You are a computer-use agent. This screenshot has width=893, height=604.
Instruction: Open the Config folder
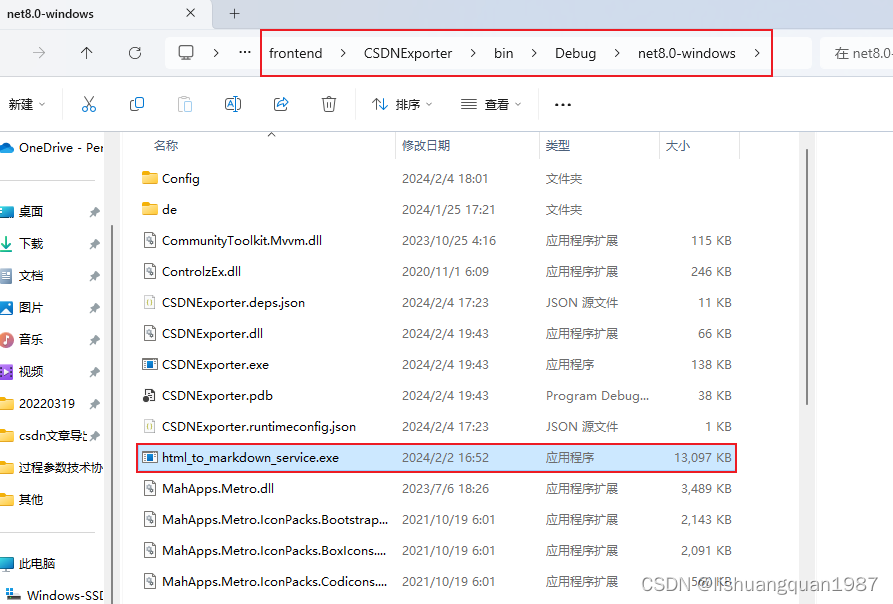[x=180, y=179]
